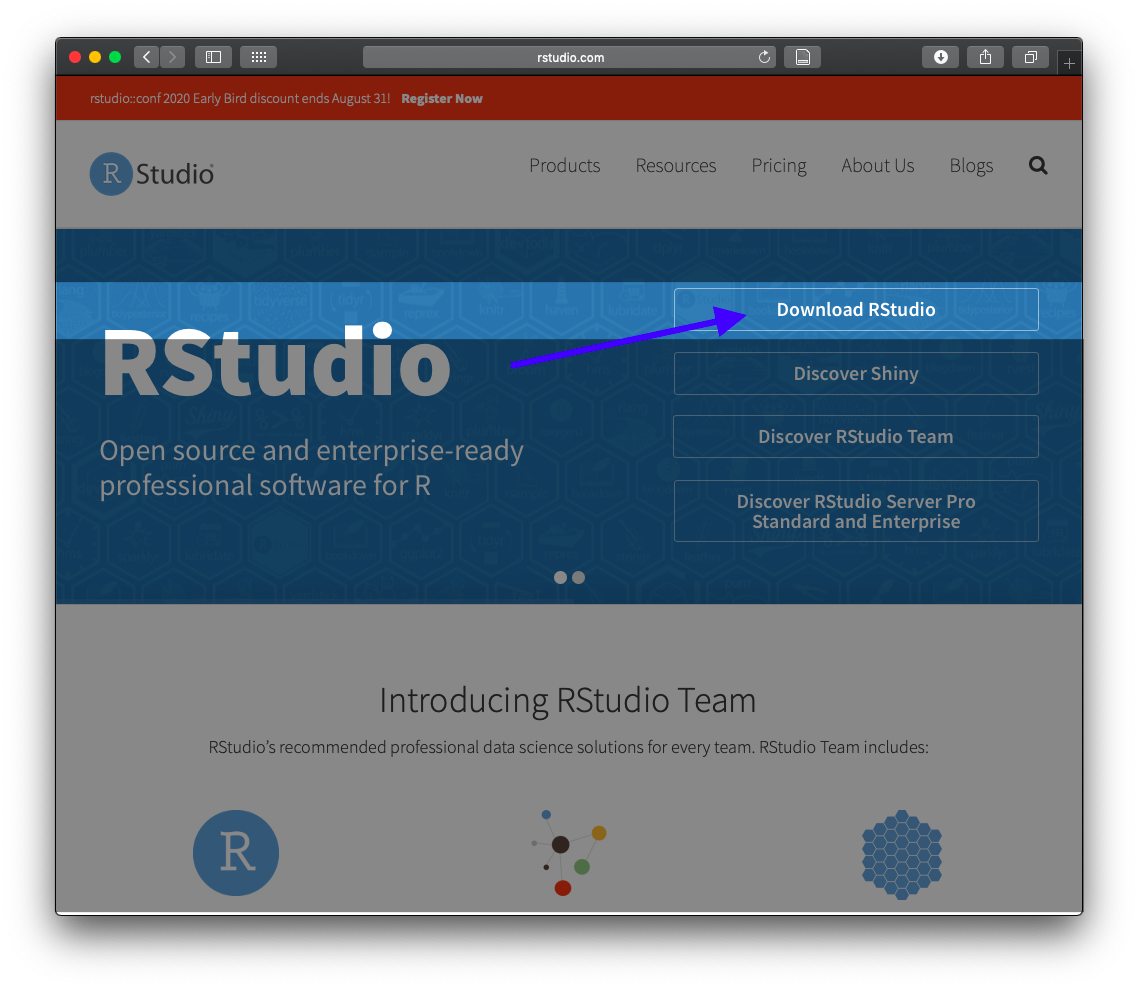1138x989 pixels.
Task: Click the website search magnifier icon
Action: click(x=1038, y=165)
